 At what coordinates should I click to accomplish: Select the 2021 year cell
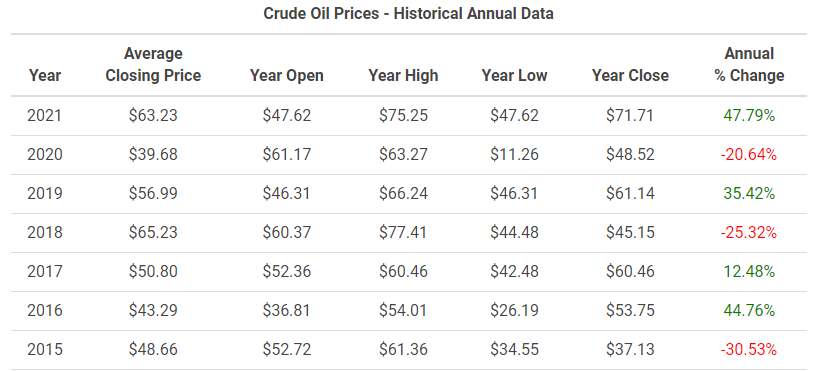pyautogui.click(x=44, y=115)
